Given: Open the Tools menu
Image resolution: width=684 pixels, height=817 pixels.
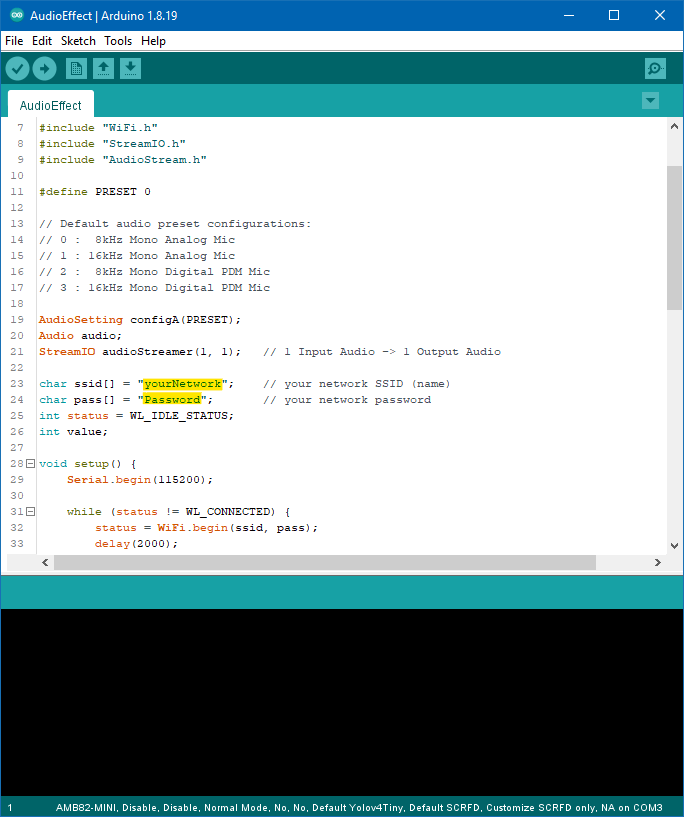Looking at the screenshot, I should coord(118,41).
